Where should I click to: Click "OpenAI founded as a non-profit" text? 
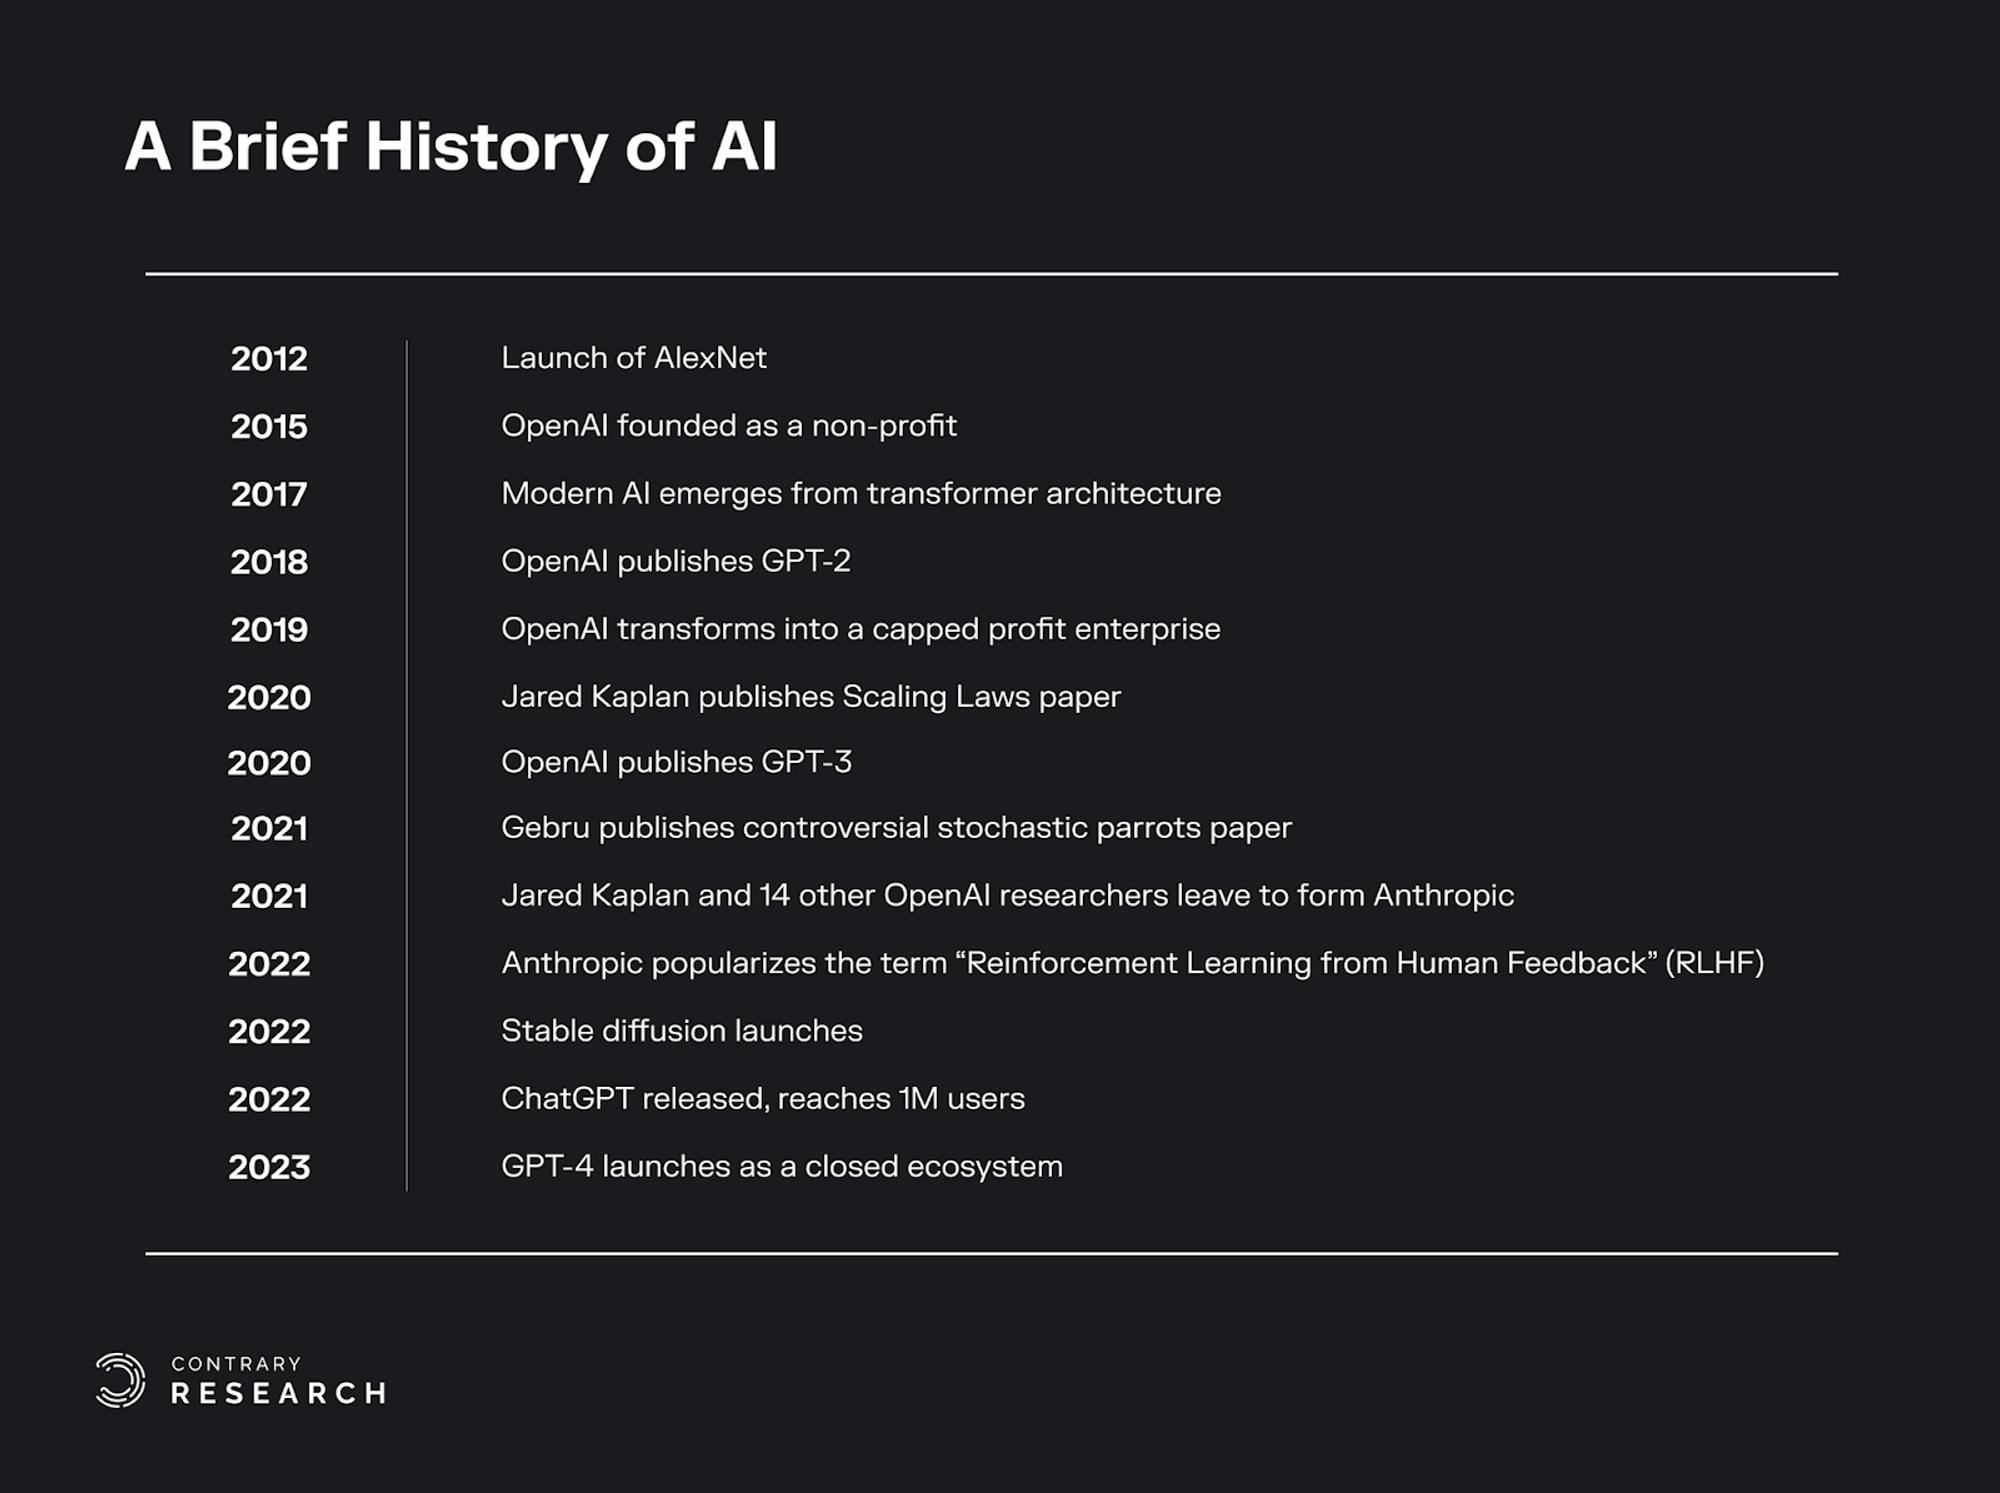pos(728,426)
